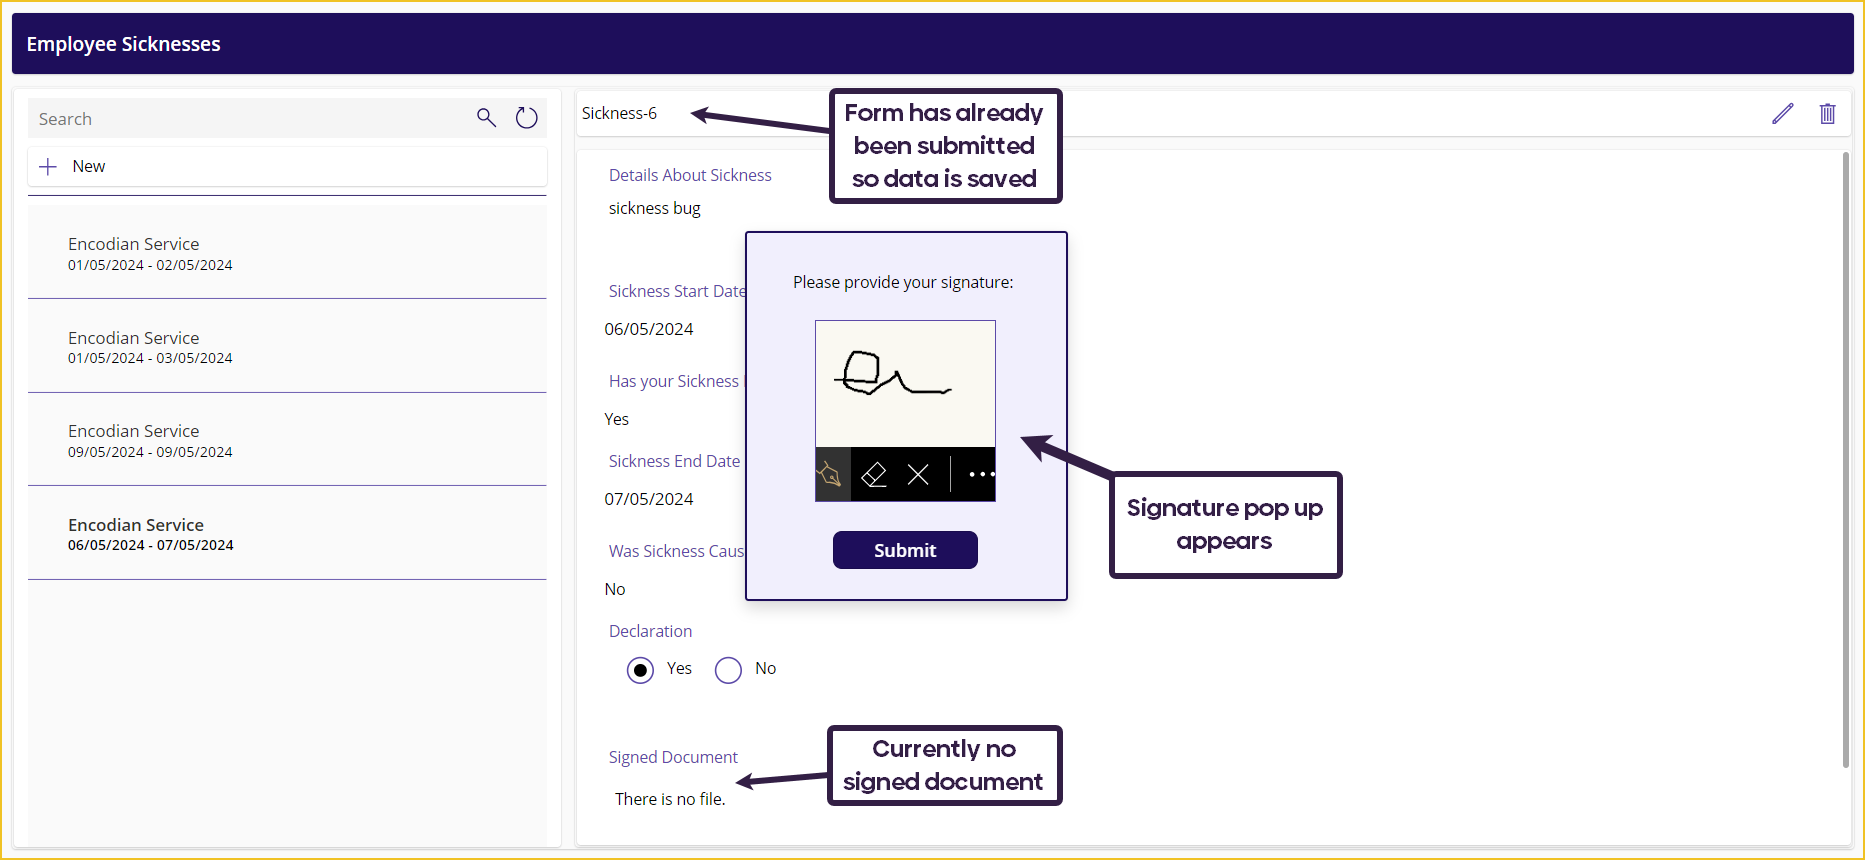Submit the signature
This screenshot has width=1865, height=860.
click(x=905, y=550)
